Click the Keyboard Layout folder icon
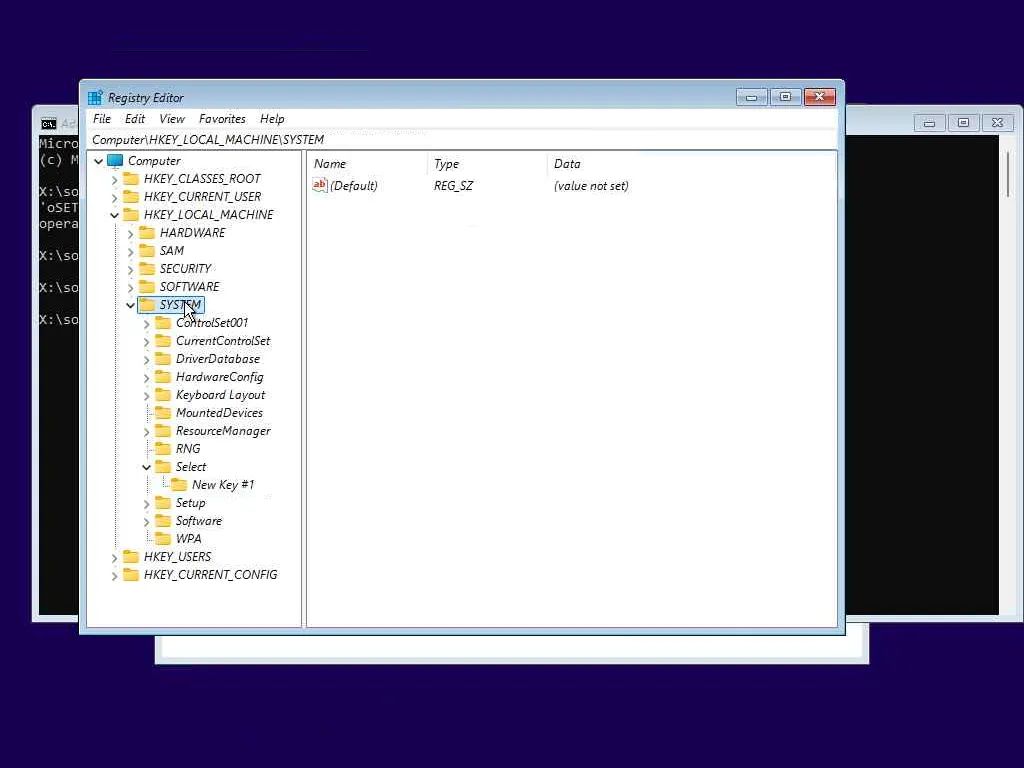Screen dimensions: 1024x768 163,395
